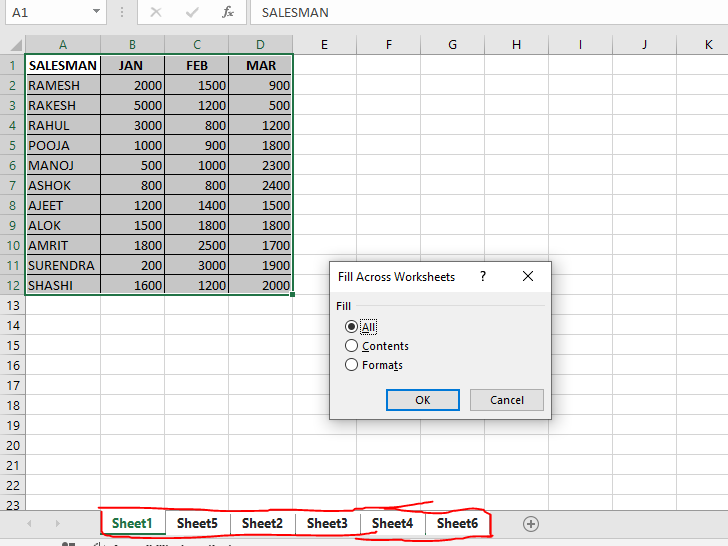This screenshot has width=728, height=546.
Task: Switch to Sheet5 tab
Action: [x=197, y=523]
